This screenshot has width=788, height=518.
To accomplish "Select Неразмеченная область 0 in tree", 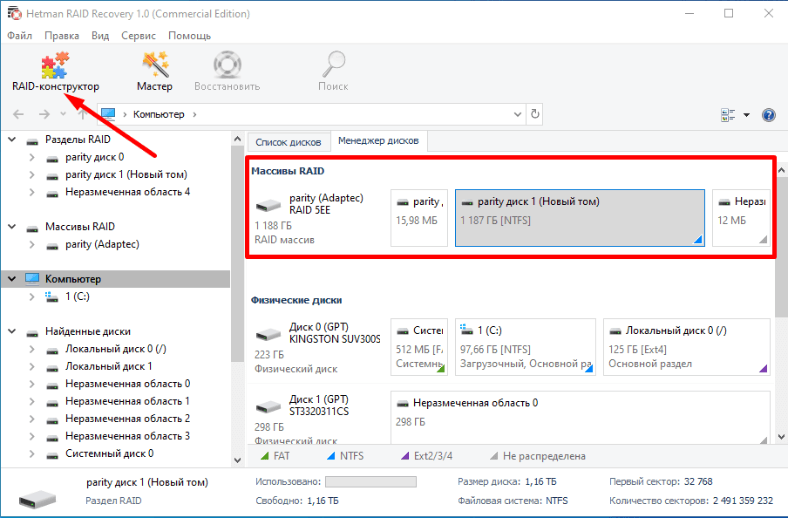I will click(128, 384).
